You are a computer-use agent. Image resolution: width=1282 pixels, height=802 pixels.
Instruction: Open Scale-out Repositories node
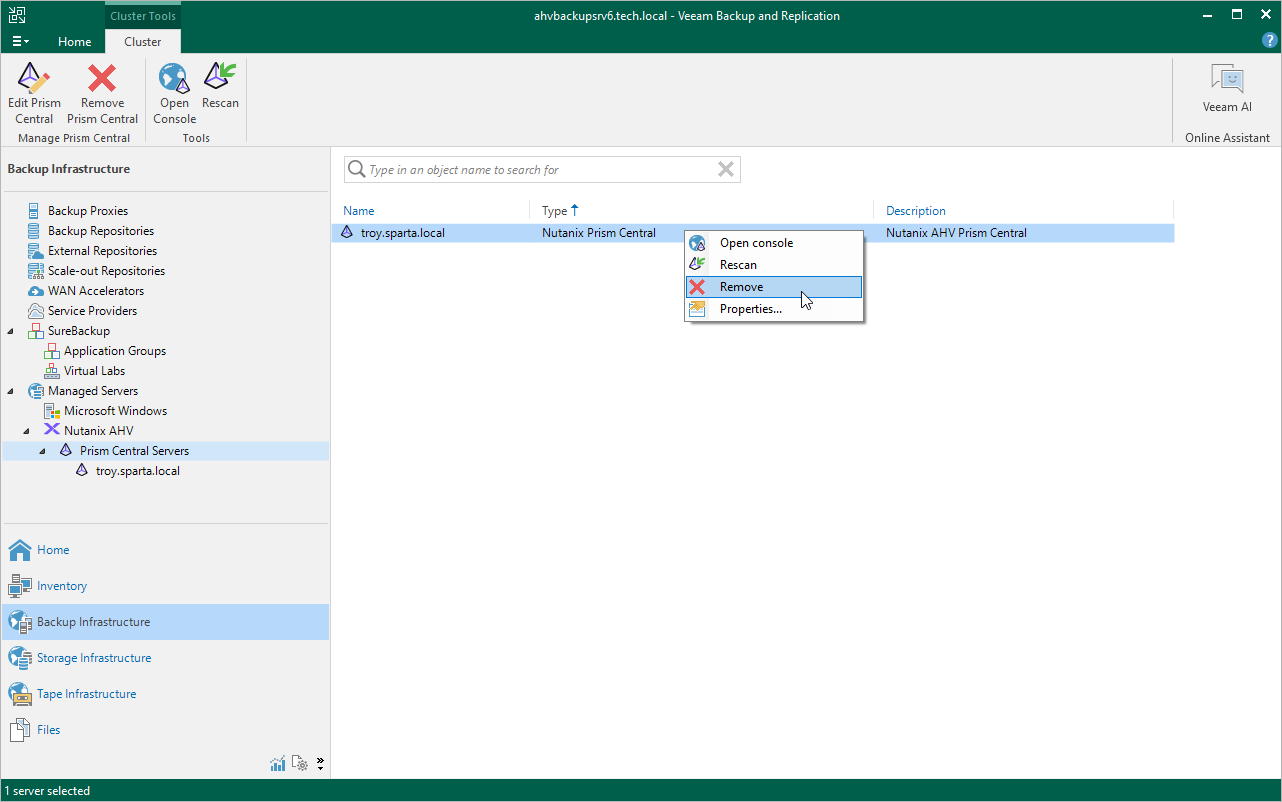[106, 271]
